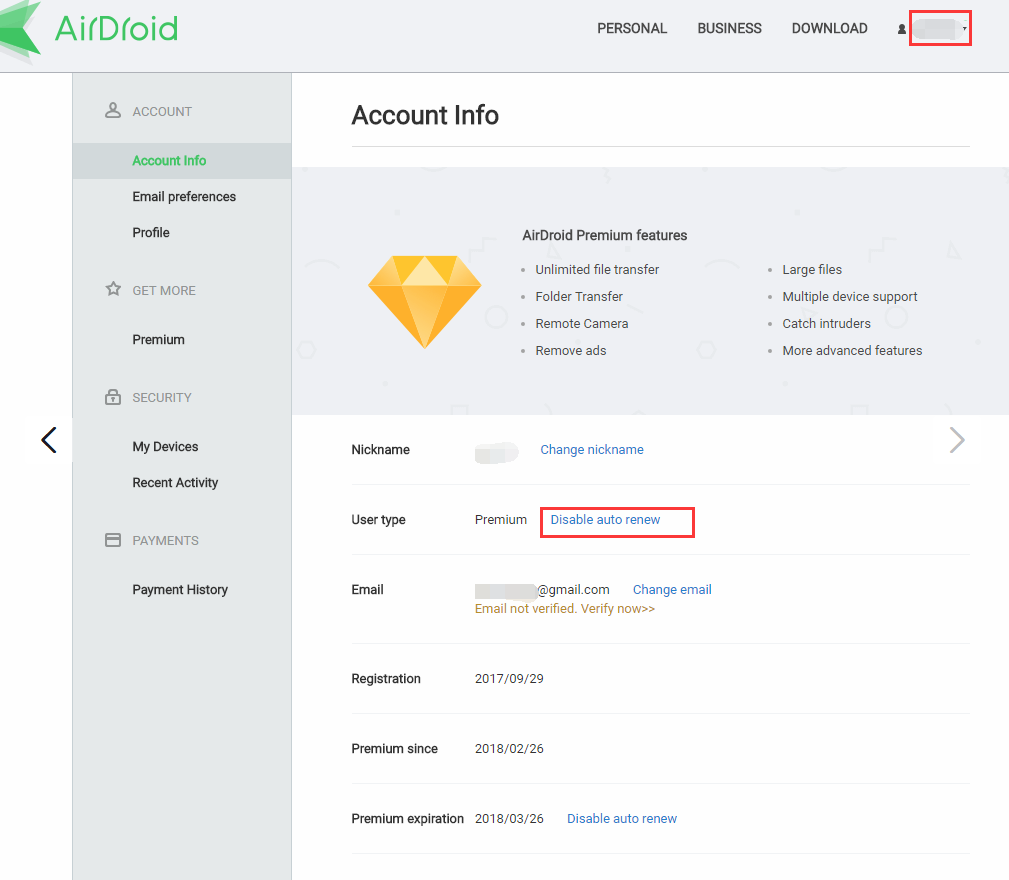Image resolution: width=1009 pixels, height=880 pixels.
Task: Click Disable auto renew next to Premium expiration
Action: pyautogui.click(x=622, y=818)
